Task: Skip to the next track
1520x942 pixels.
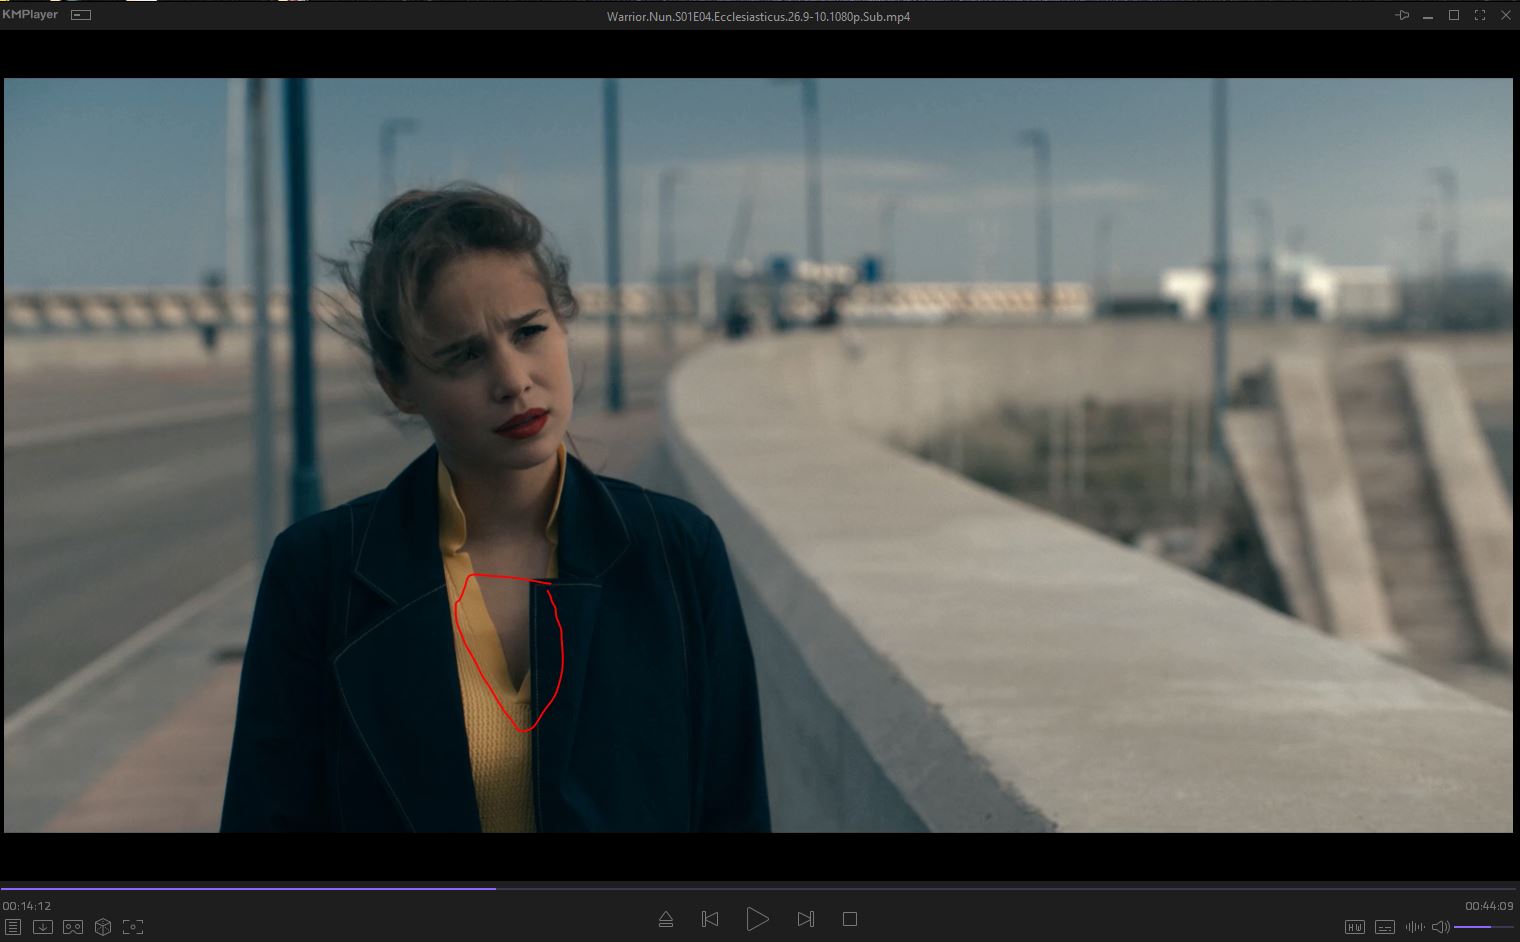Action: pyautogui.click(x=805, y=919)
